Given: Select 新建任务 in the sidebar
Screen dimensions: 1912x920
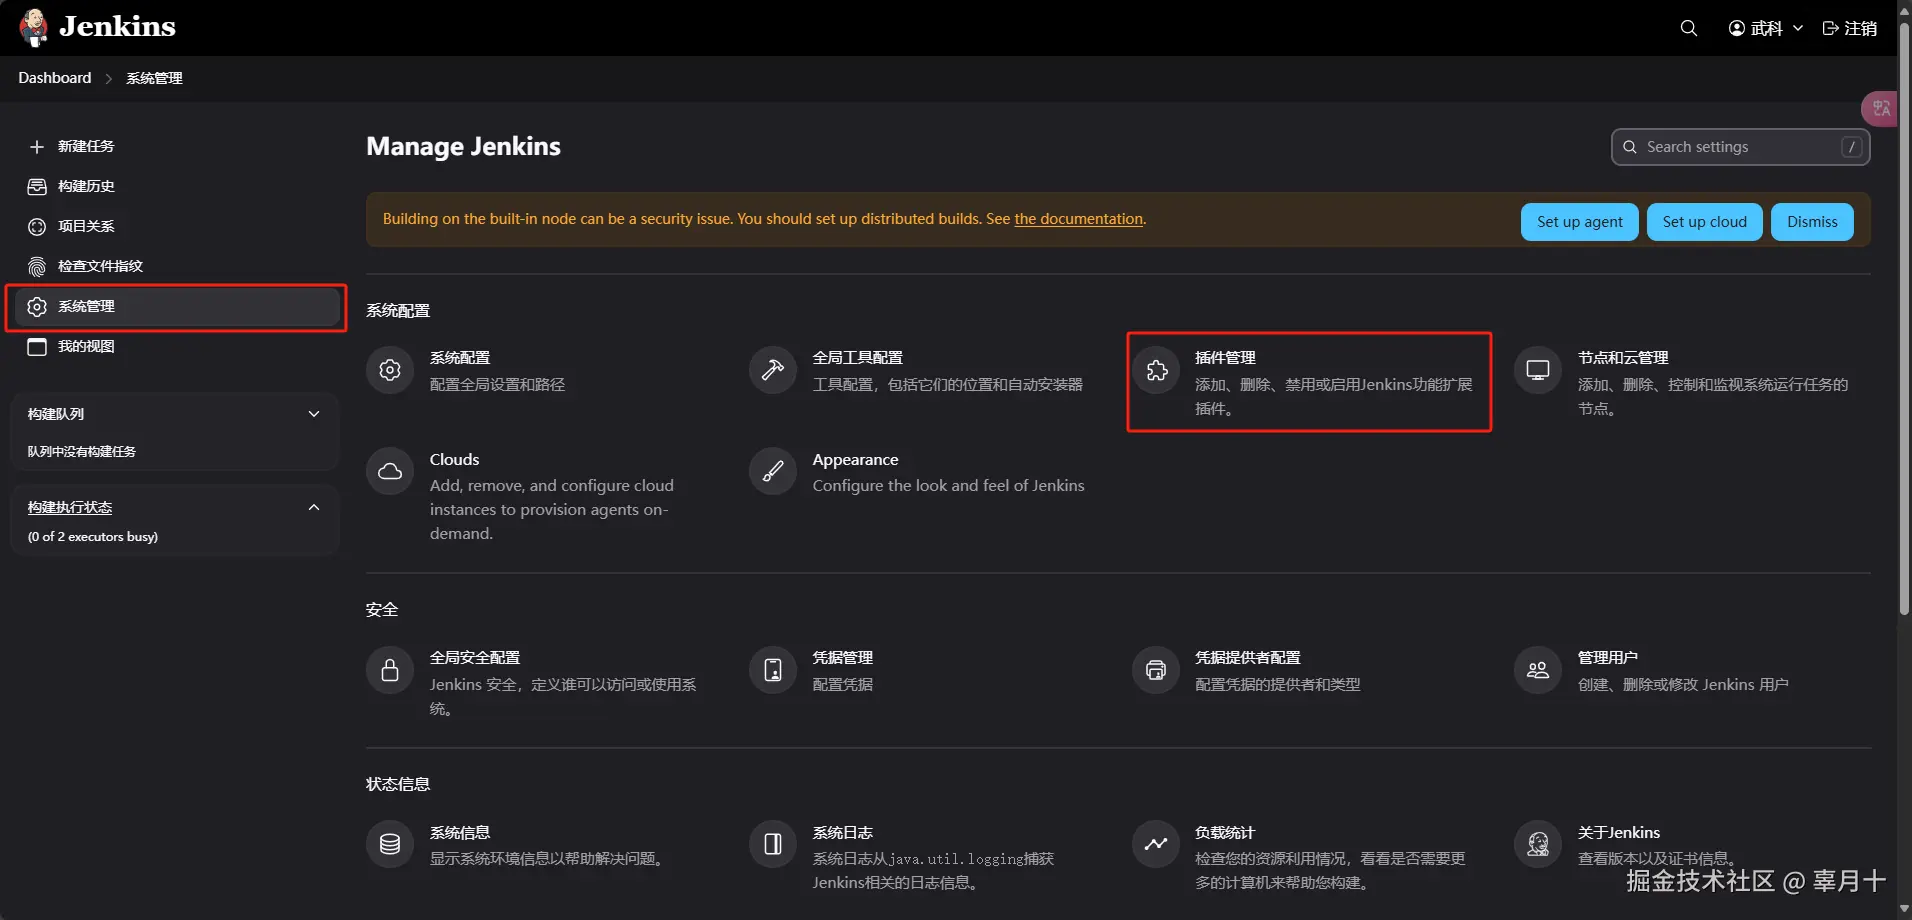Looking at the screenshot, I should [86, 146].
